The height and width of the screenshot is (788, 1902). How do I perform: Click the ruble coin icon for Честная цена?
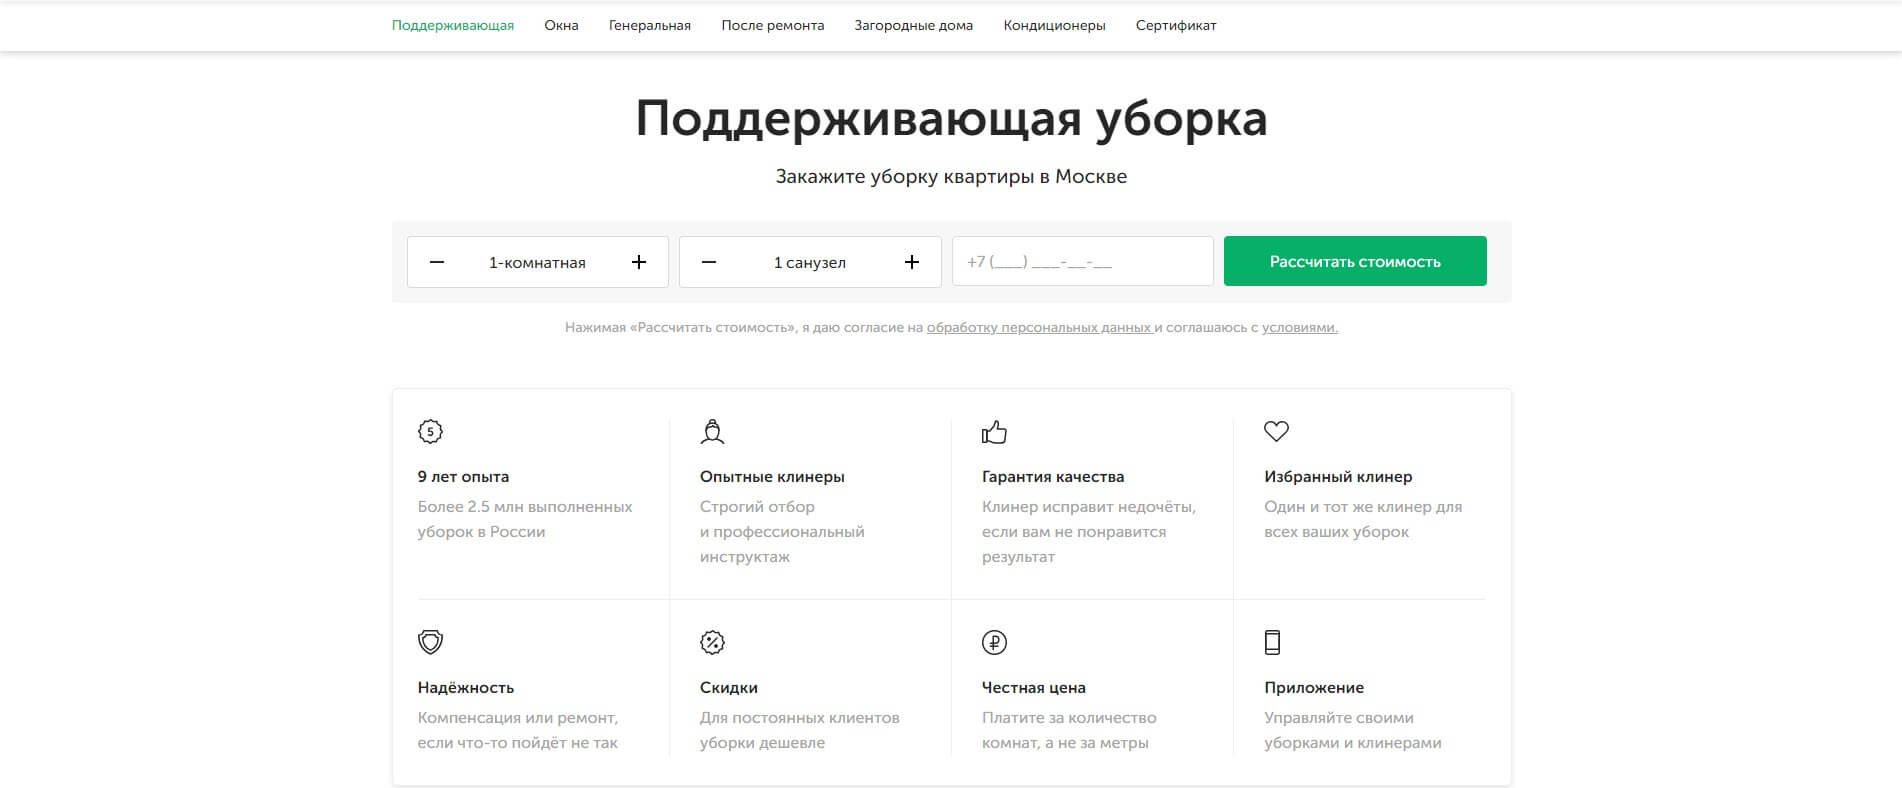click(994, 642)
